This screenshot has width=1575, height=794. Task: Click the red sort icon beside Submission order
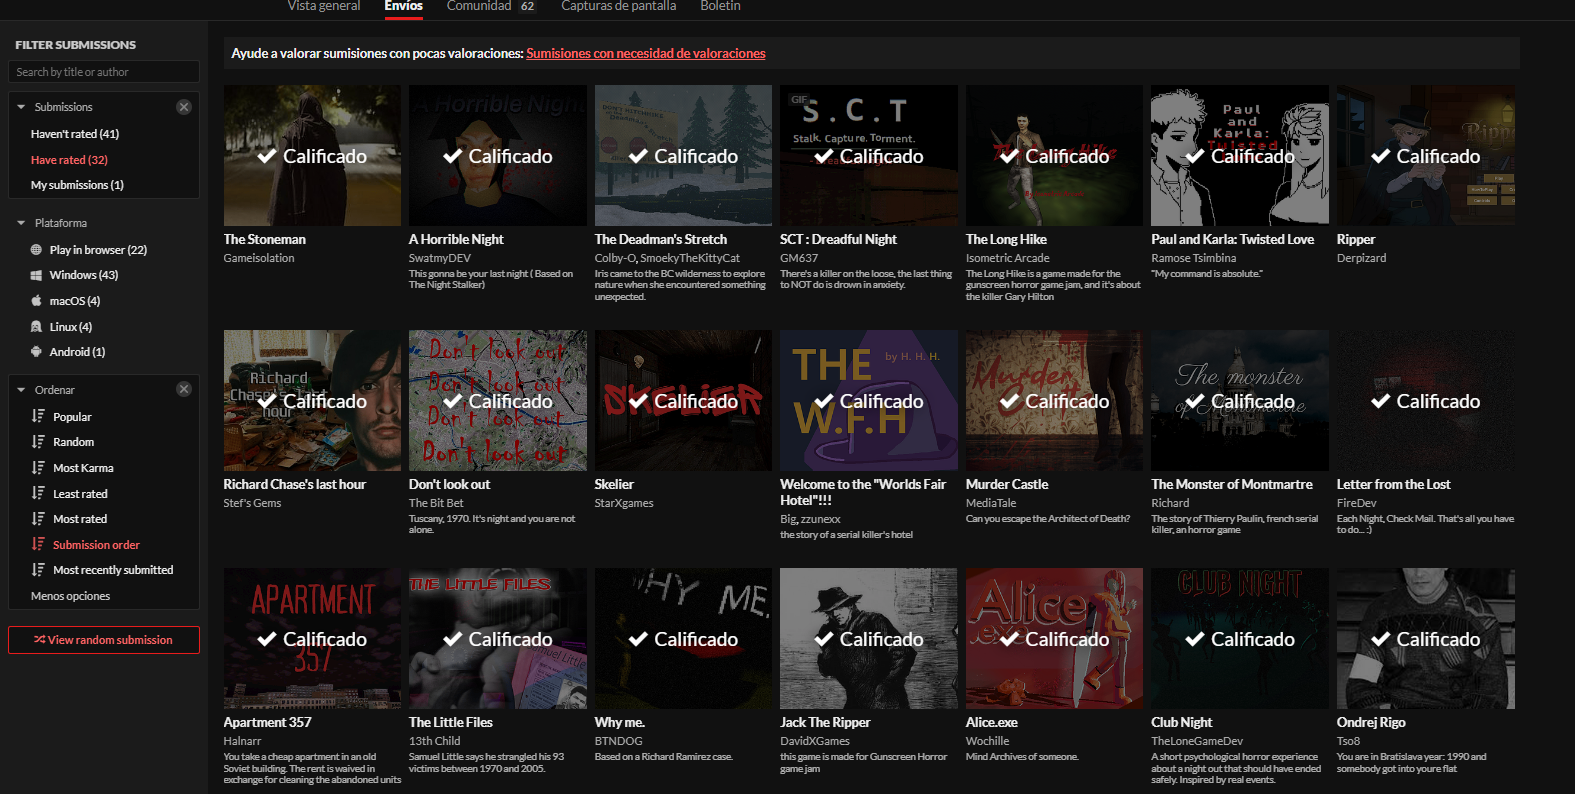[38, 544]
